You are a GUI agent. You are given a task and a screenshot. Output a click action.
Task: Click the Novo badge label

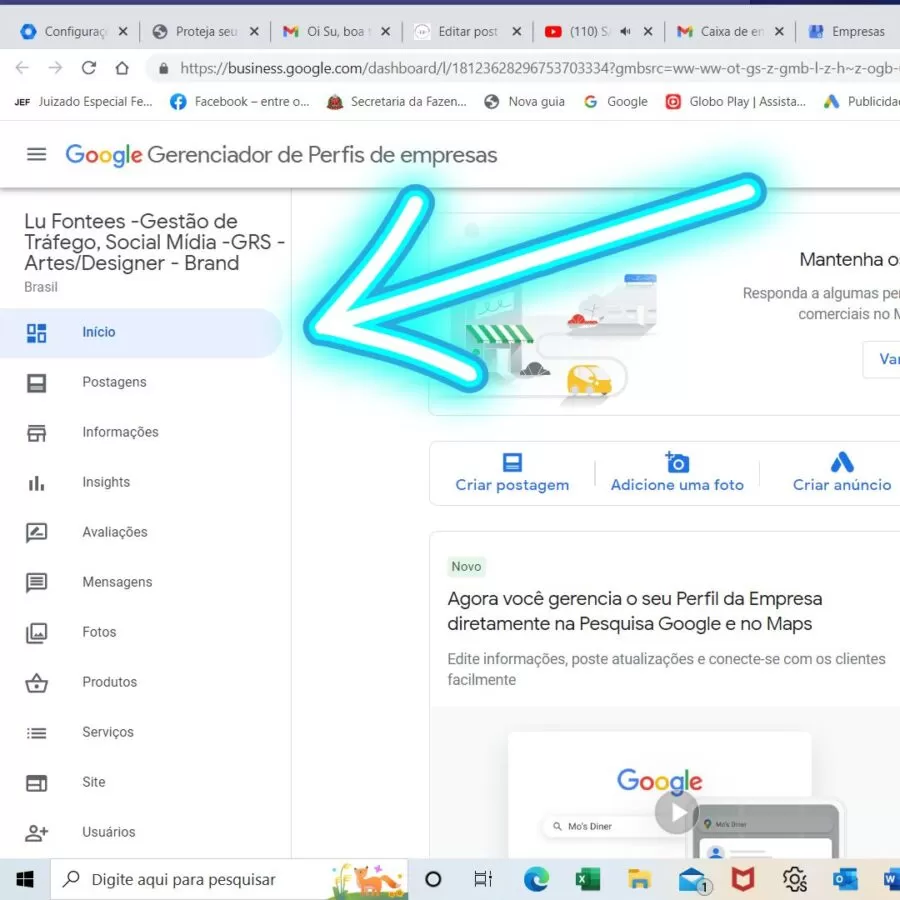click(x=466, y=567)
